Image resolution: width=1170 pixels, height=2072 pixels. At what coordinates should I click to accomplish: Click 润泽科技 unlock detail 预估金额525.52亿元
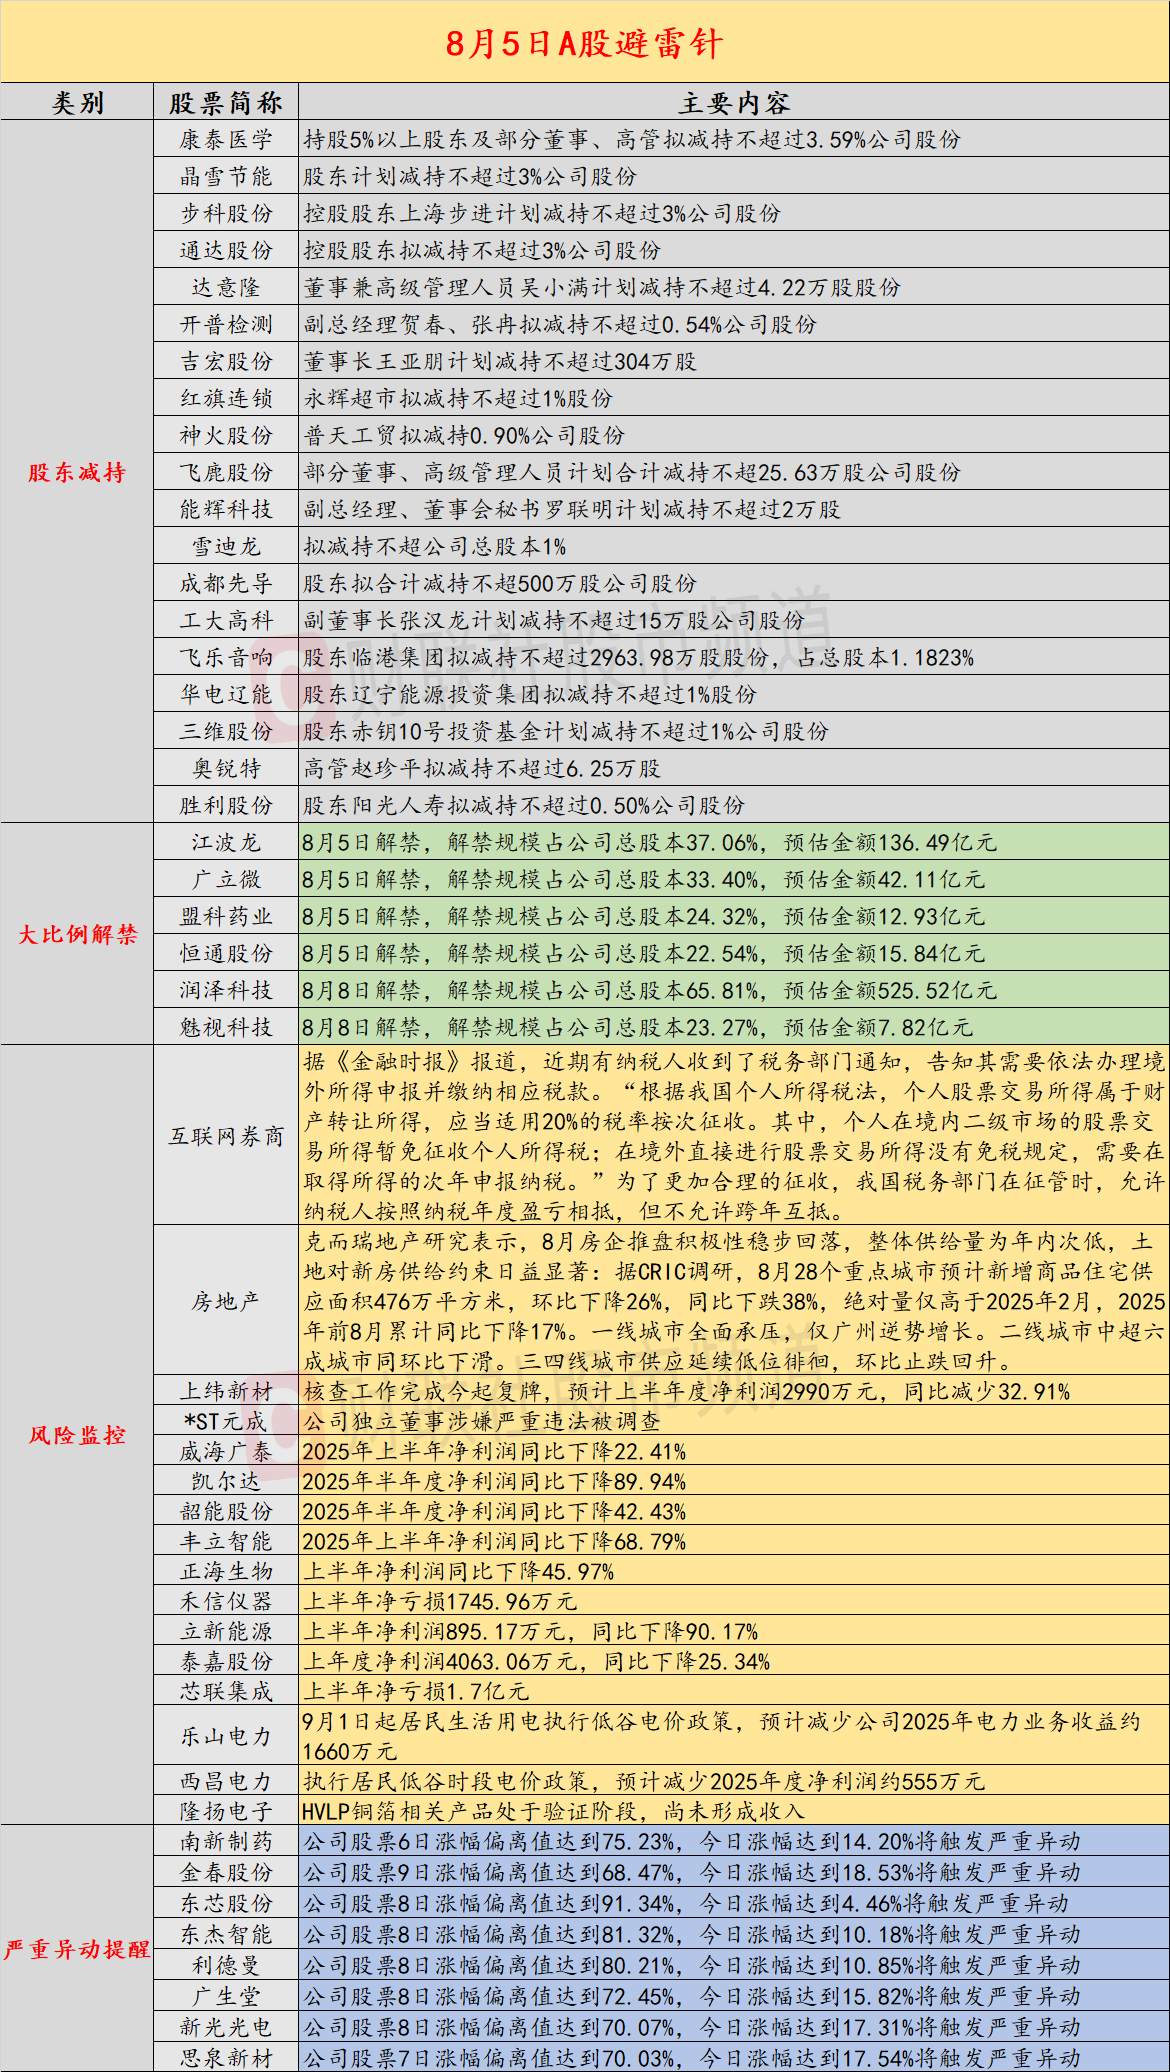click(x=890, y=990)
